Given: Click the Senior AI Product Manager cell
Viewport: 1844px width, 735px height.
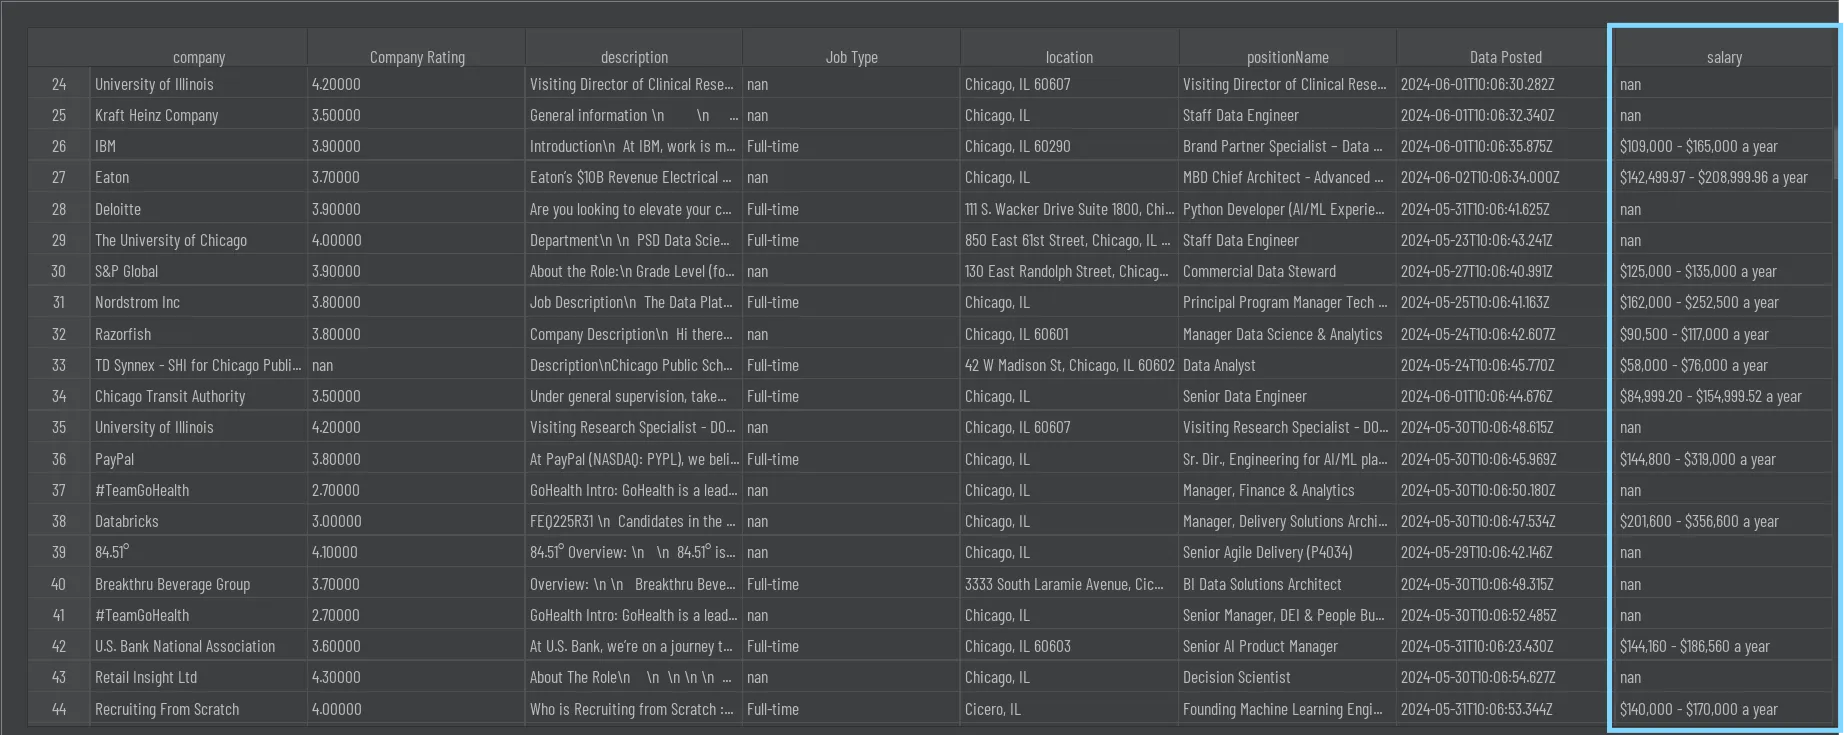Looking at the screenshot, I should tap(1287, 646).
